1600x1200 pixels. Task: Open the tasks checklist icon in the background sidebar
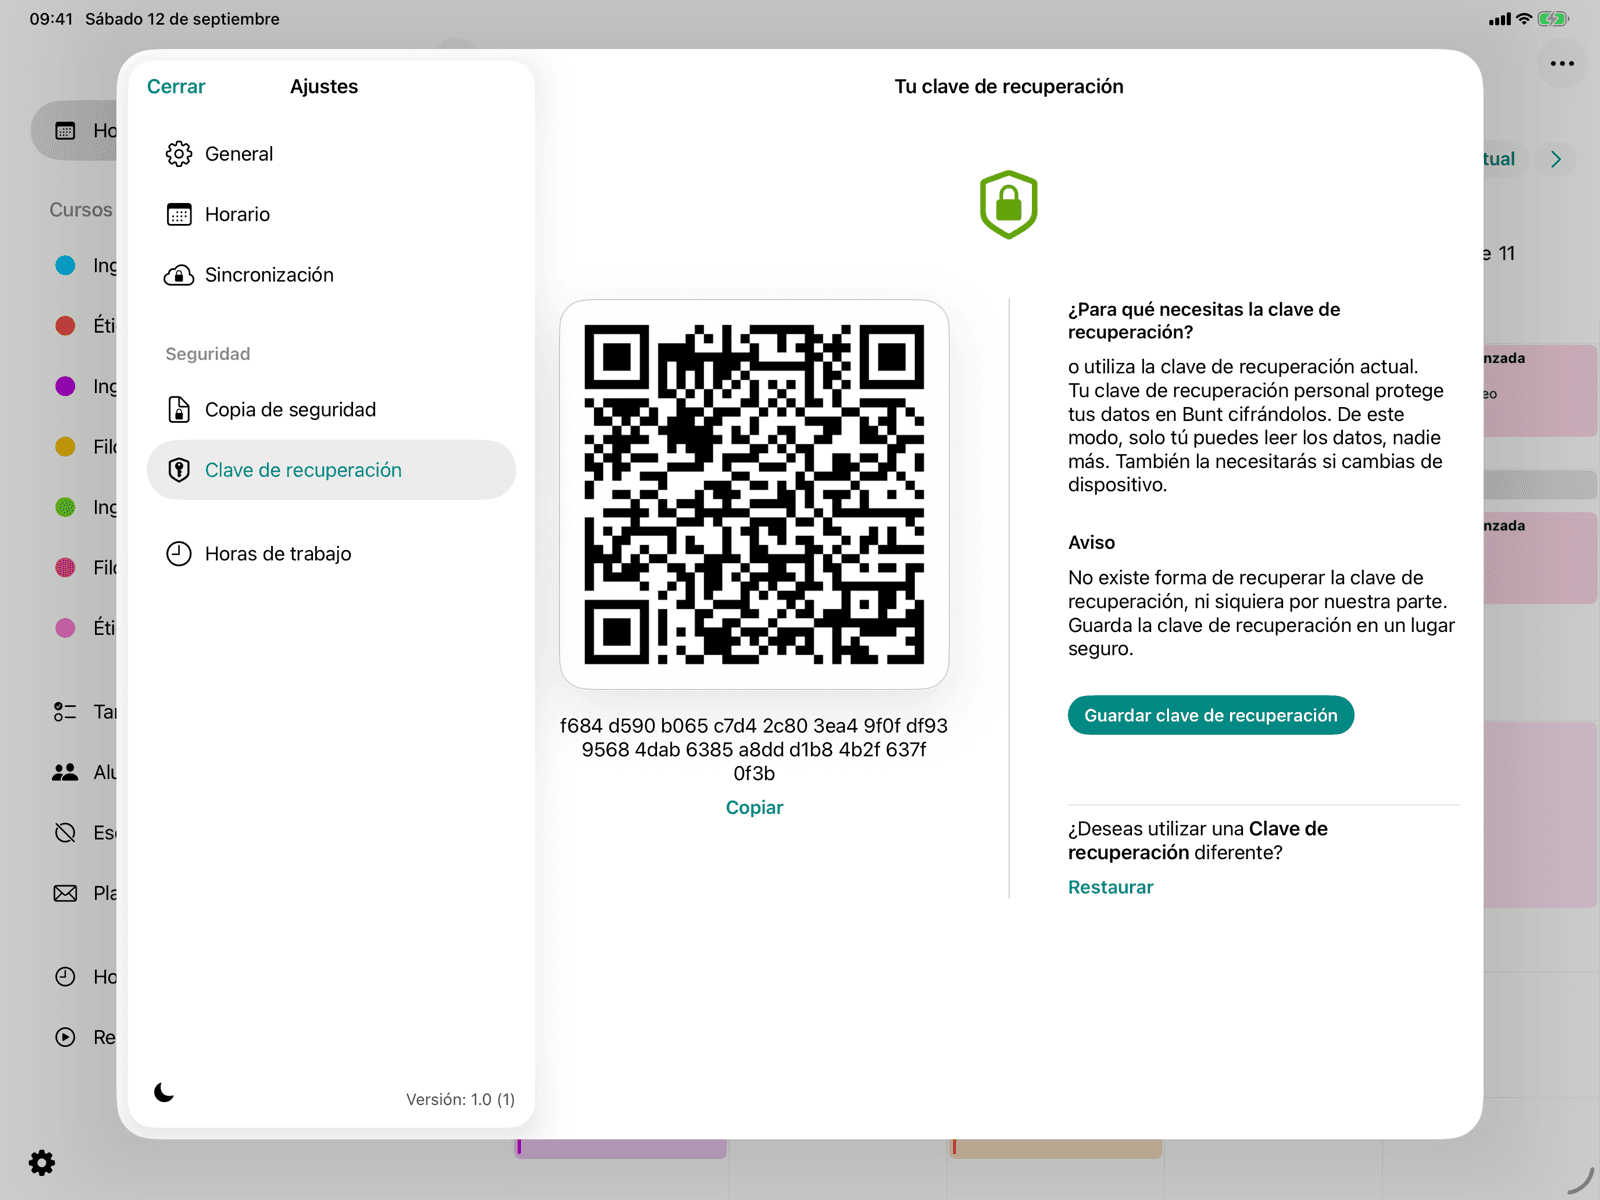[x=65, y=712]
